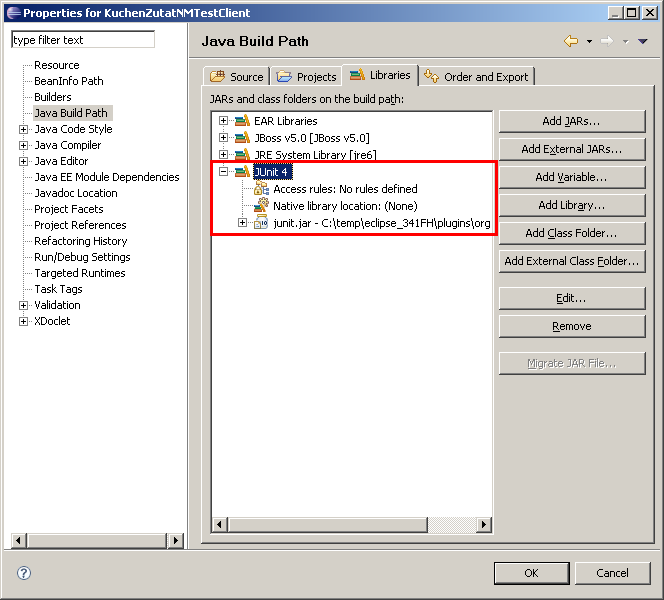Go back with the yellow left arrow
The height and width of the screenshot is (600, 664).
click(571, 41)
